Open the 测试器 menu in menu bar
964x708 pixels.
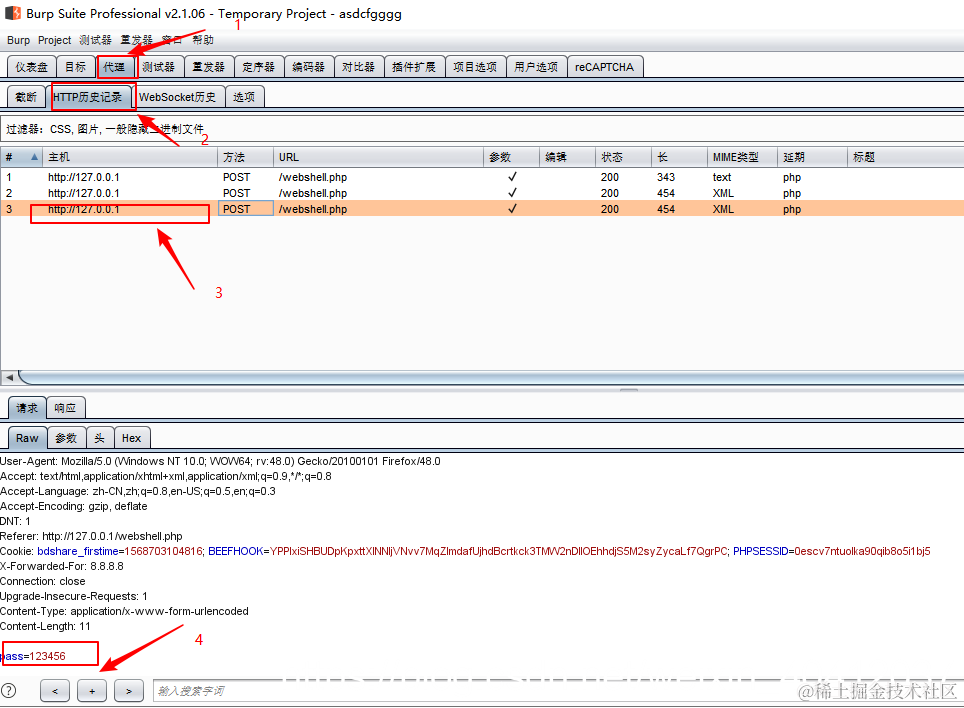pos(95,40)
